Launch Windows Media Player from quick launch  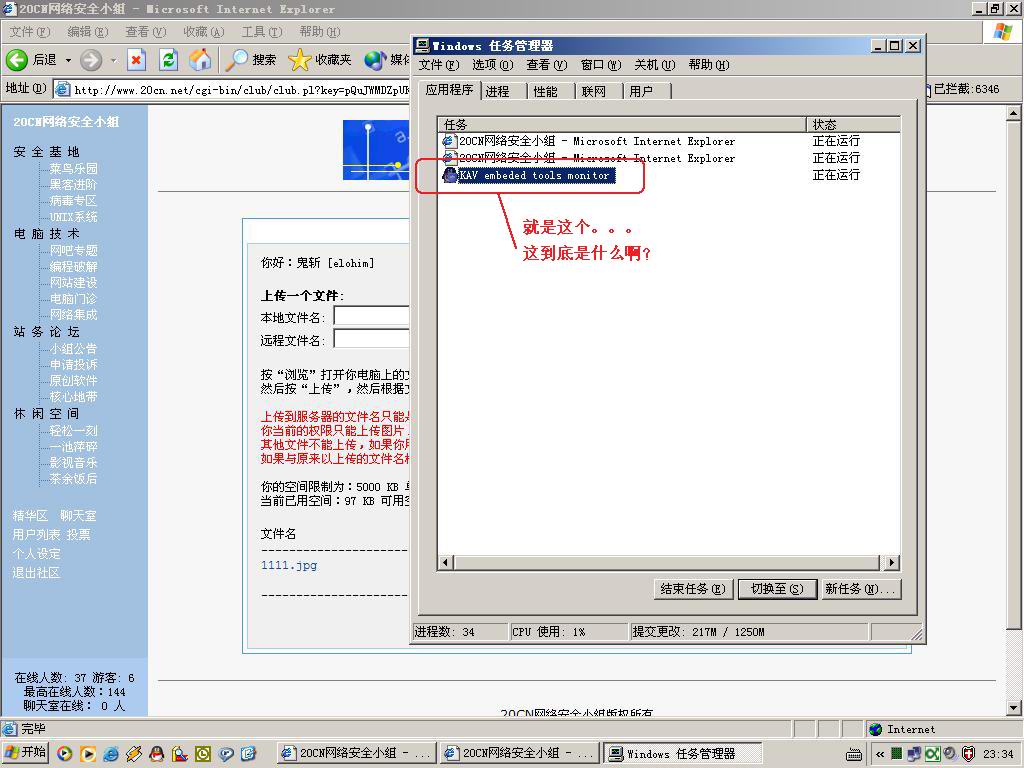tap(64, 754)
